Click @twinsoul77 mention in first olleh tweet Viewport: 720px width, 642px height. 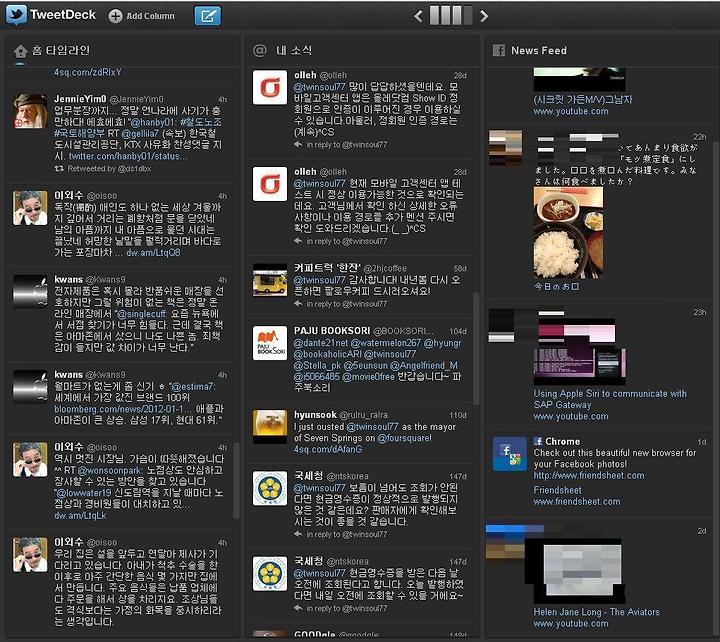pyautogui.click(x=320, y=87)
